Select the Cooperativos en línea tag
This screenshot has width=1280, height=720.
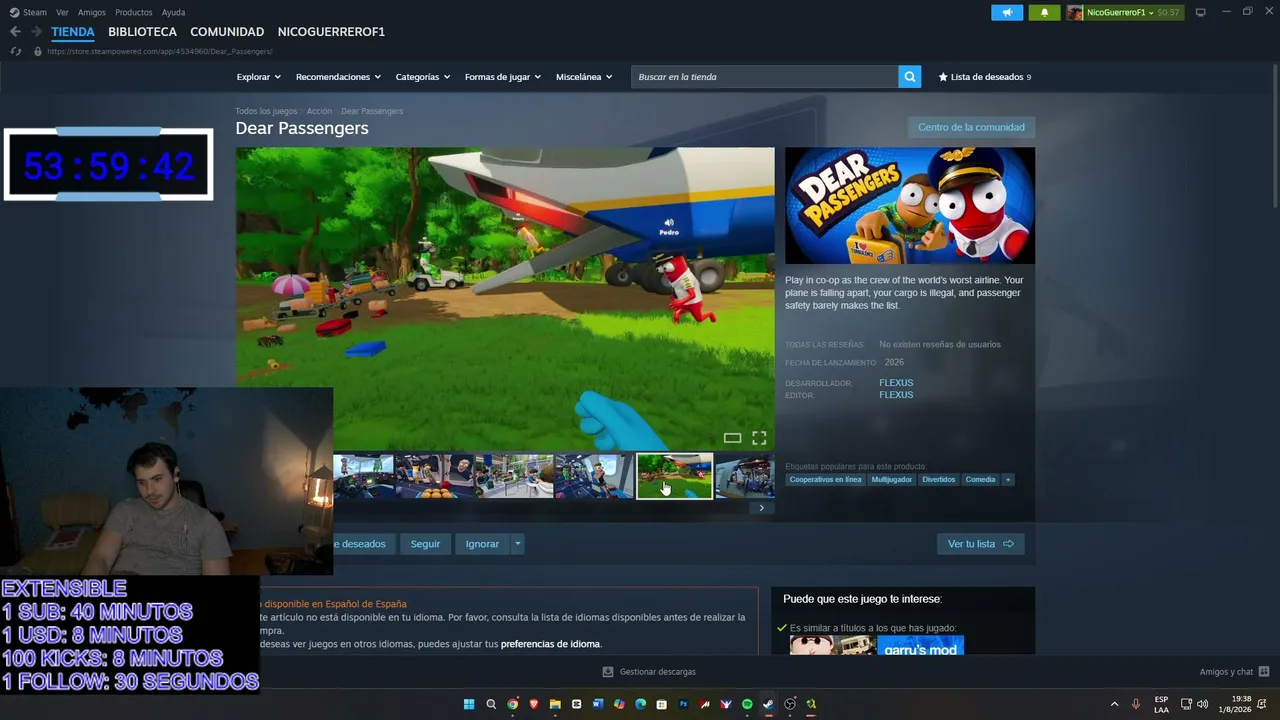tap(825, 480)
